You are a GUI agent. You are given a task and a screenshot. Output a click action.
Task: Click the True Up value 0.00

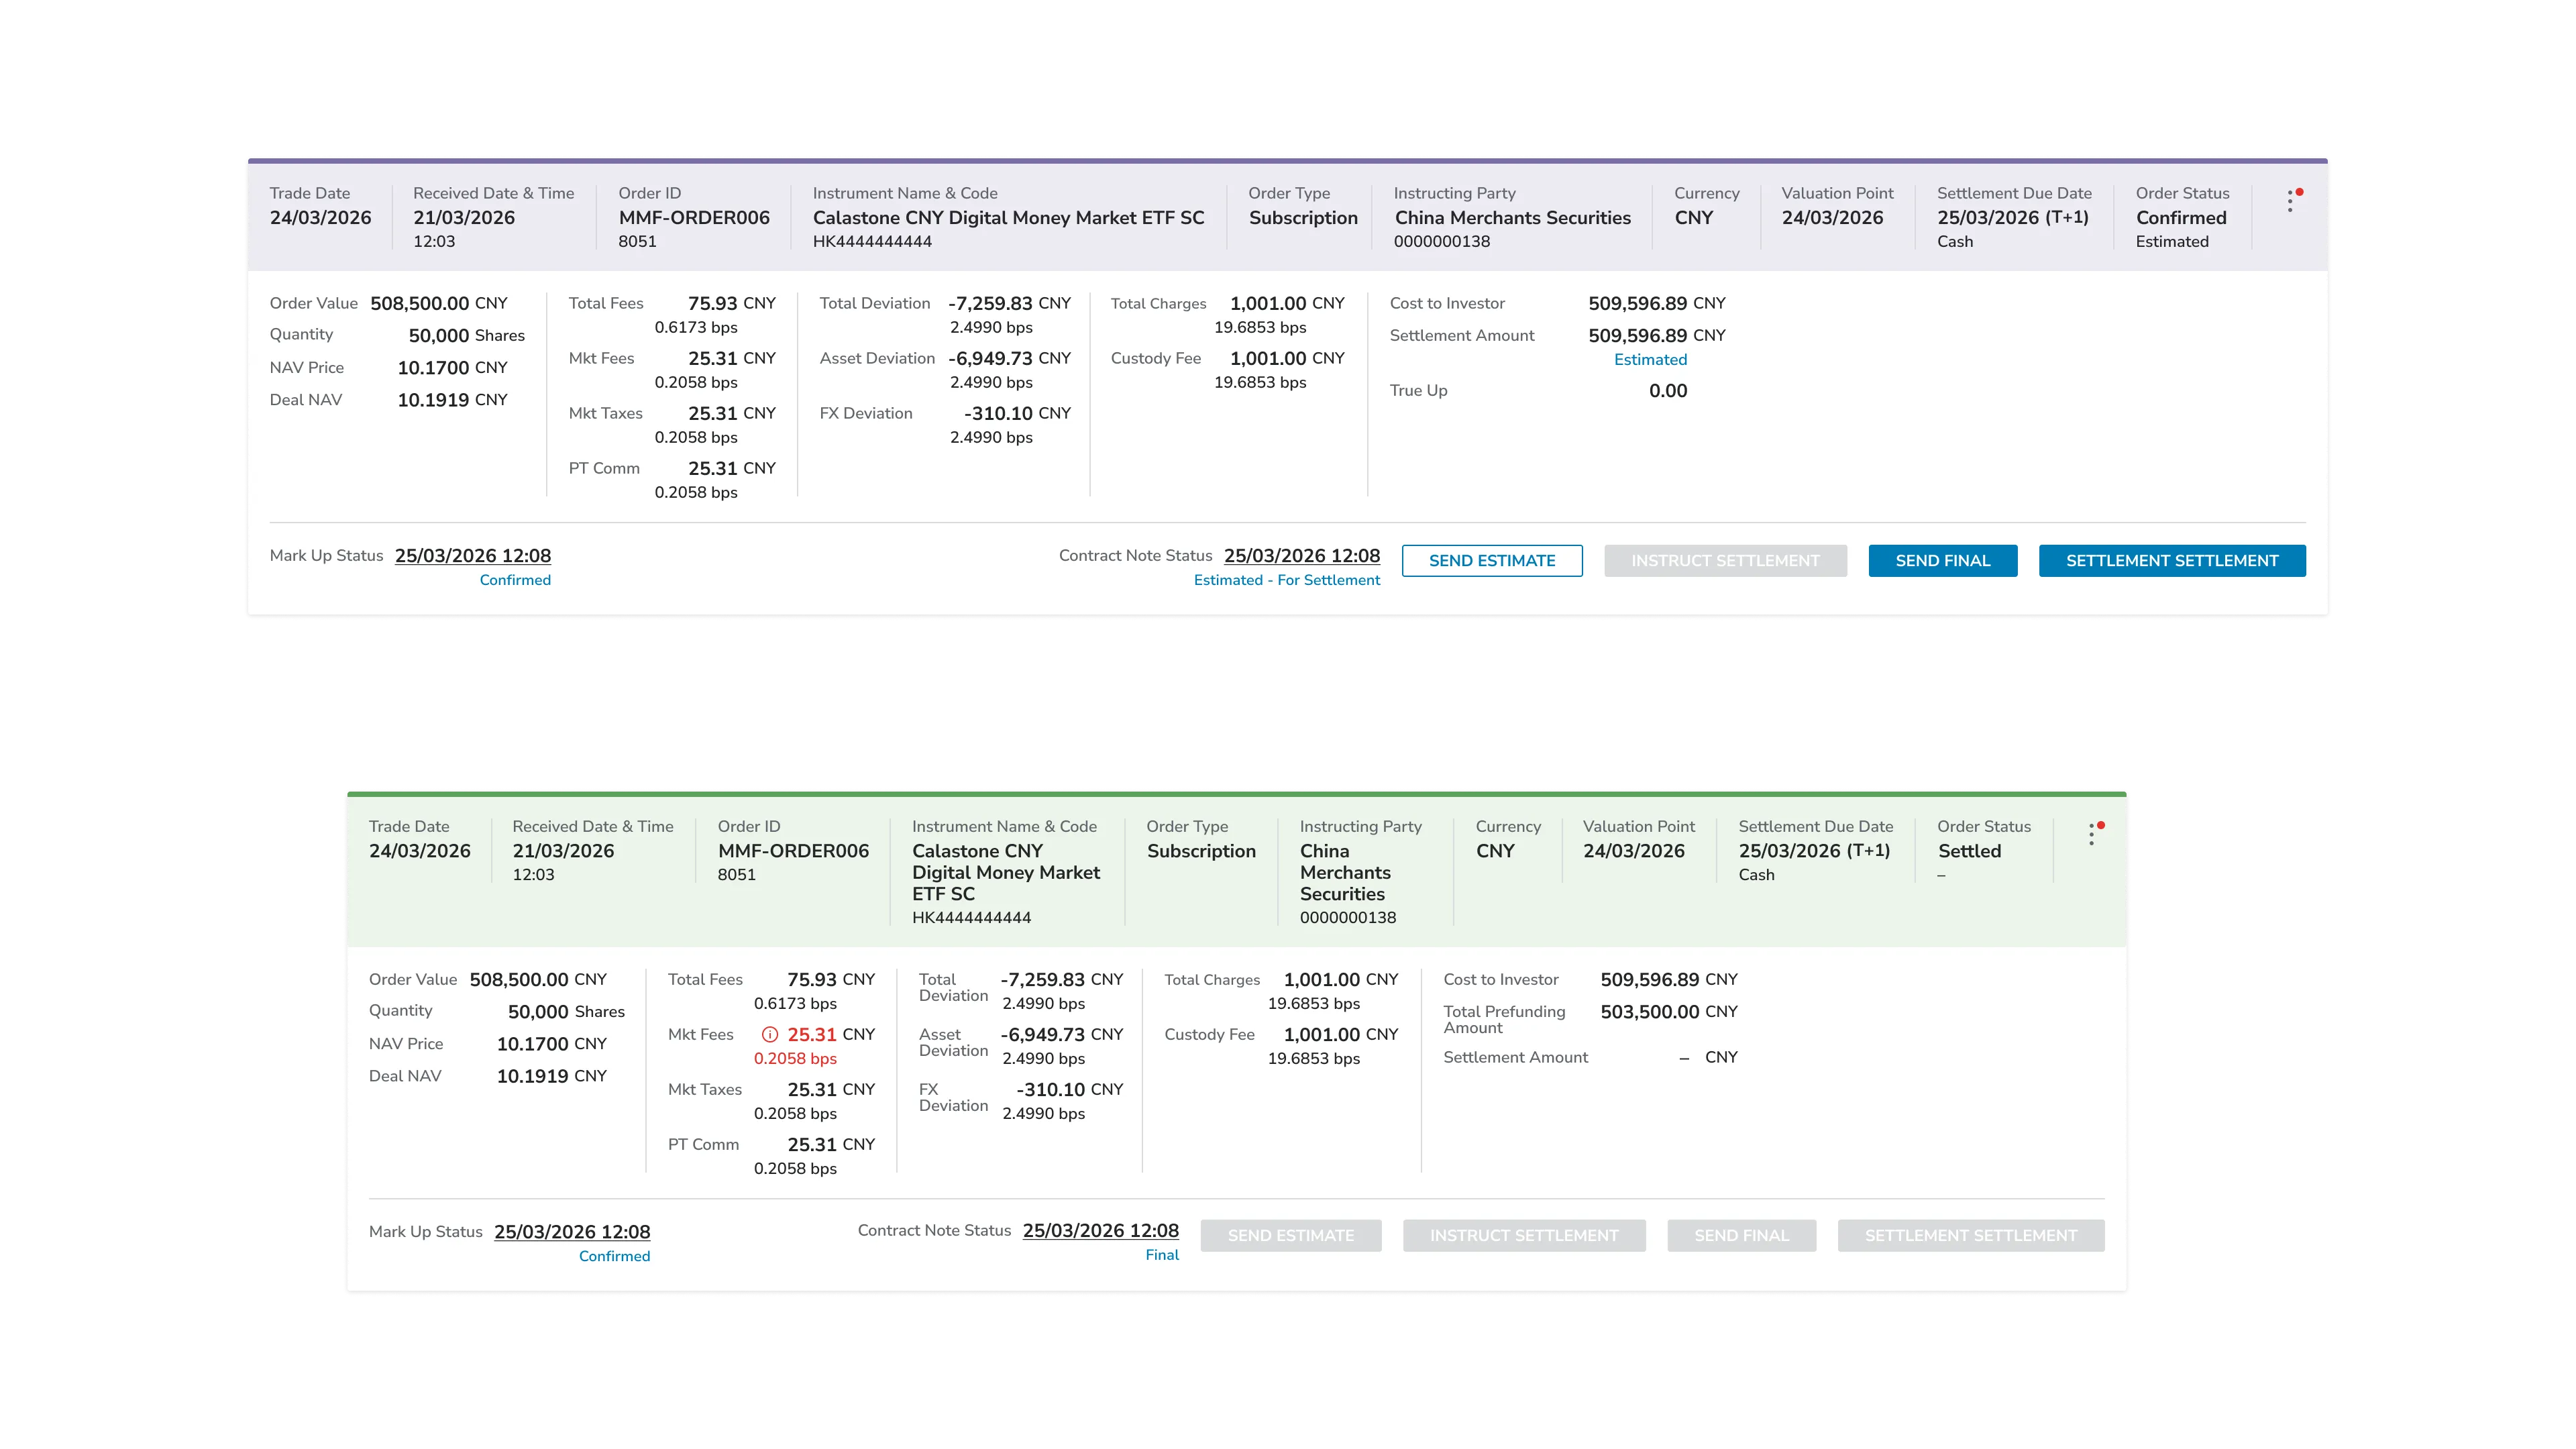1668,391
